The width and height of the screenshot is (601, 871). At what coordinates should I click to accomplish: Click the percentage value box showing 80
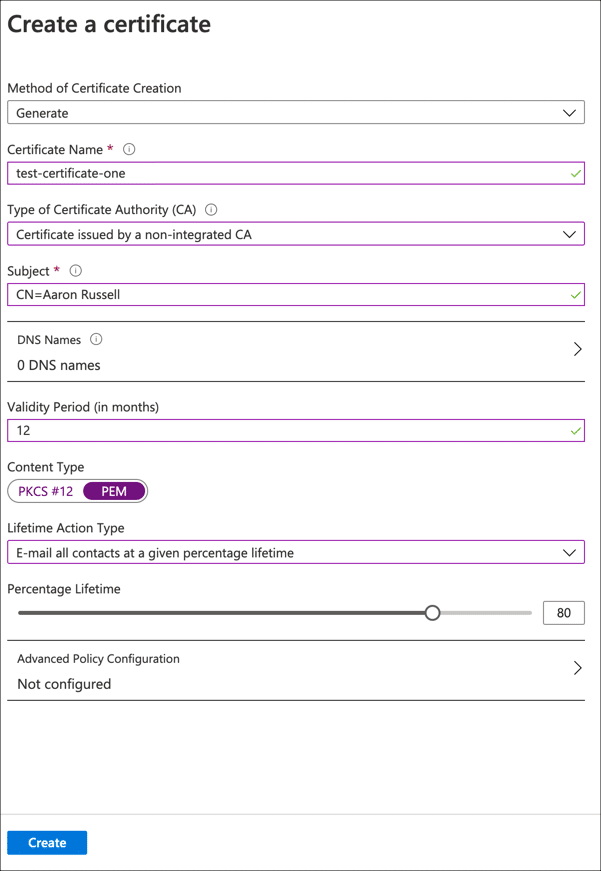(x=563, y=613)
